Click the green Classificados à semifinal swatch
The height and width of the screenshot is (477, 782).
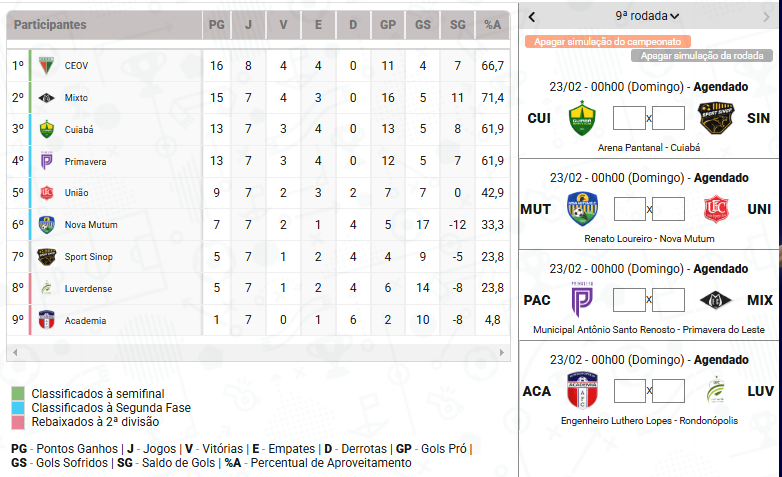pos(17,394)
